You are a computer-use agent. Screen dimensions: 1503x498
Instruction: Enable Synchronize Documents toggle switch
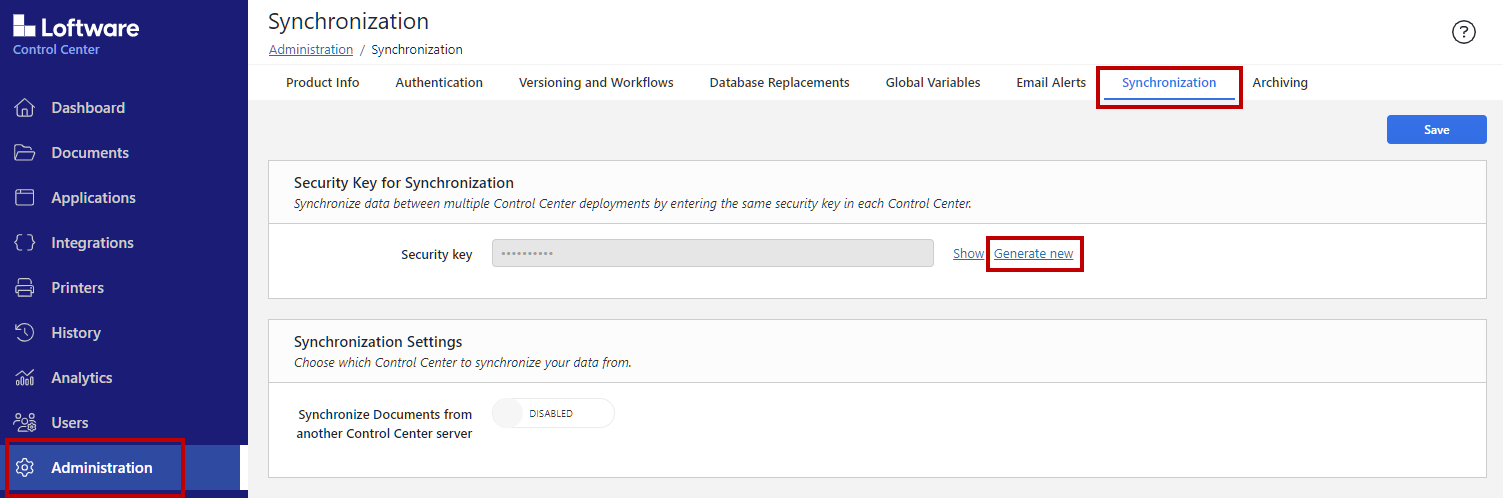pos(552,414)
